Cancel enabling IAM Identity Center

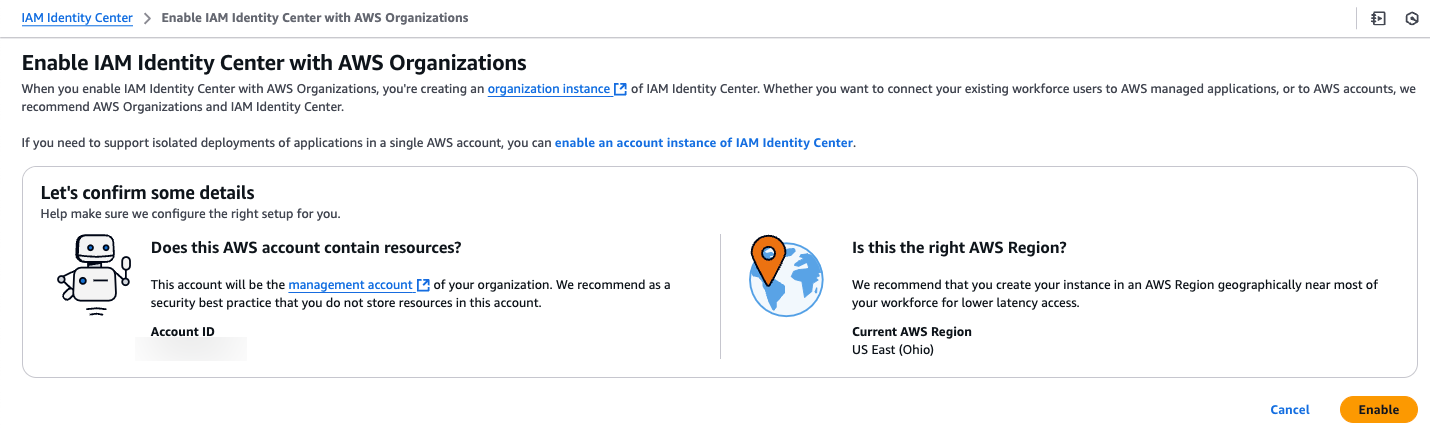tap(1290, 410)
